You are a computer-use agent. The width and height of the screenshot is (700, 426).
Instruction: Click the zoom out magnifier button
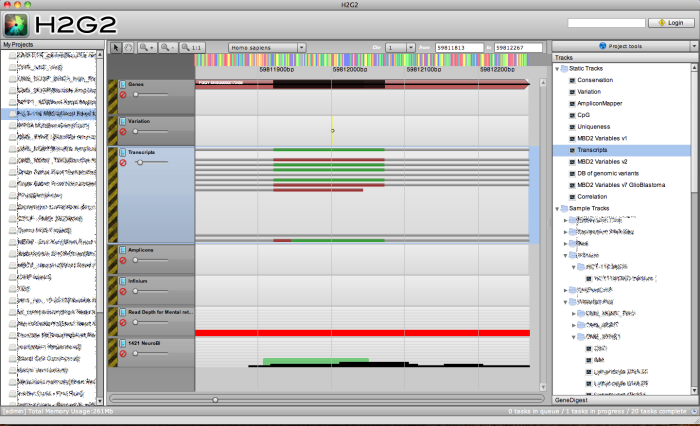[166, 47]
